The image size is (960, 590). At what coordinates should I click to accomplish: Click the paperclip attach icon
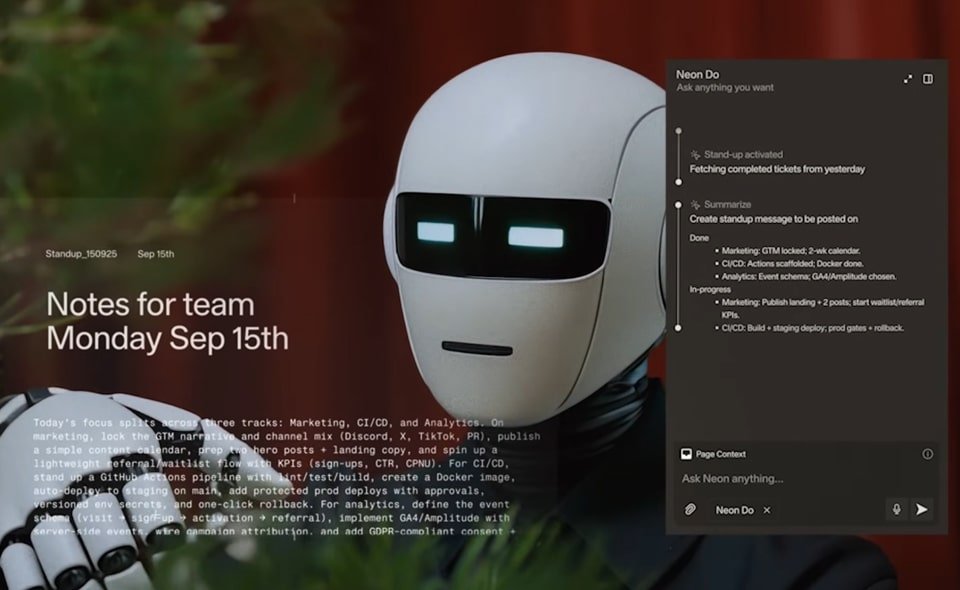point(690,510)
